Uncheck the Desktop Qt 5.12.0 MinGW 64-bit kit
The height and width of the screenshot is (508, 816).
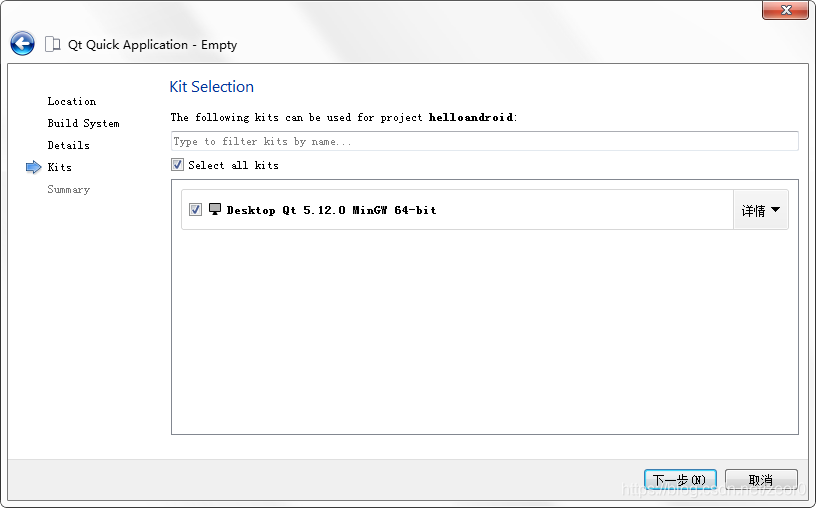195,210
